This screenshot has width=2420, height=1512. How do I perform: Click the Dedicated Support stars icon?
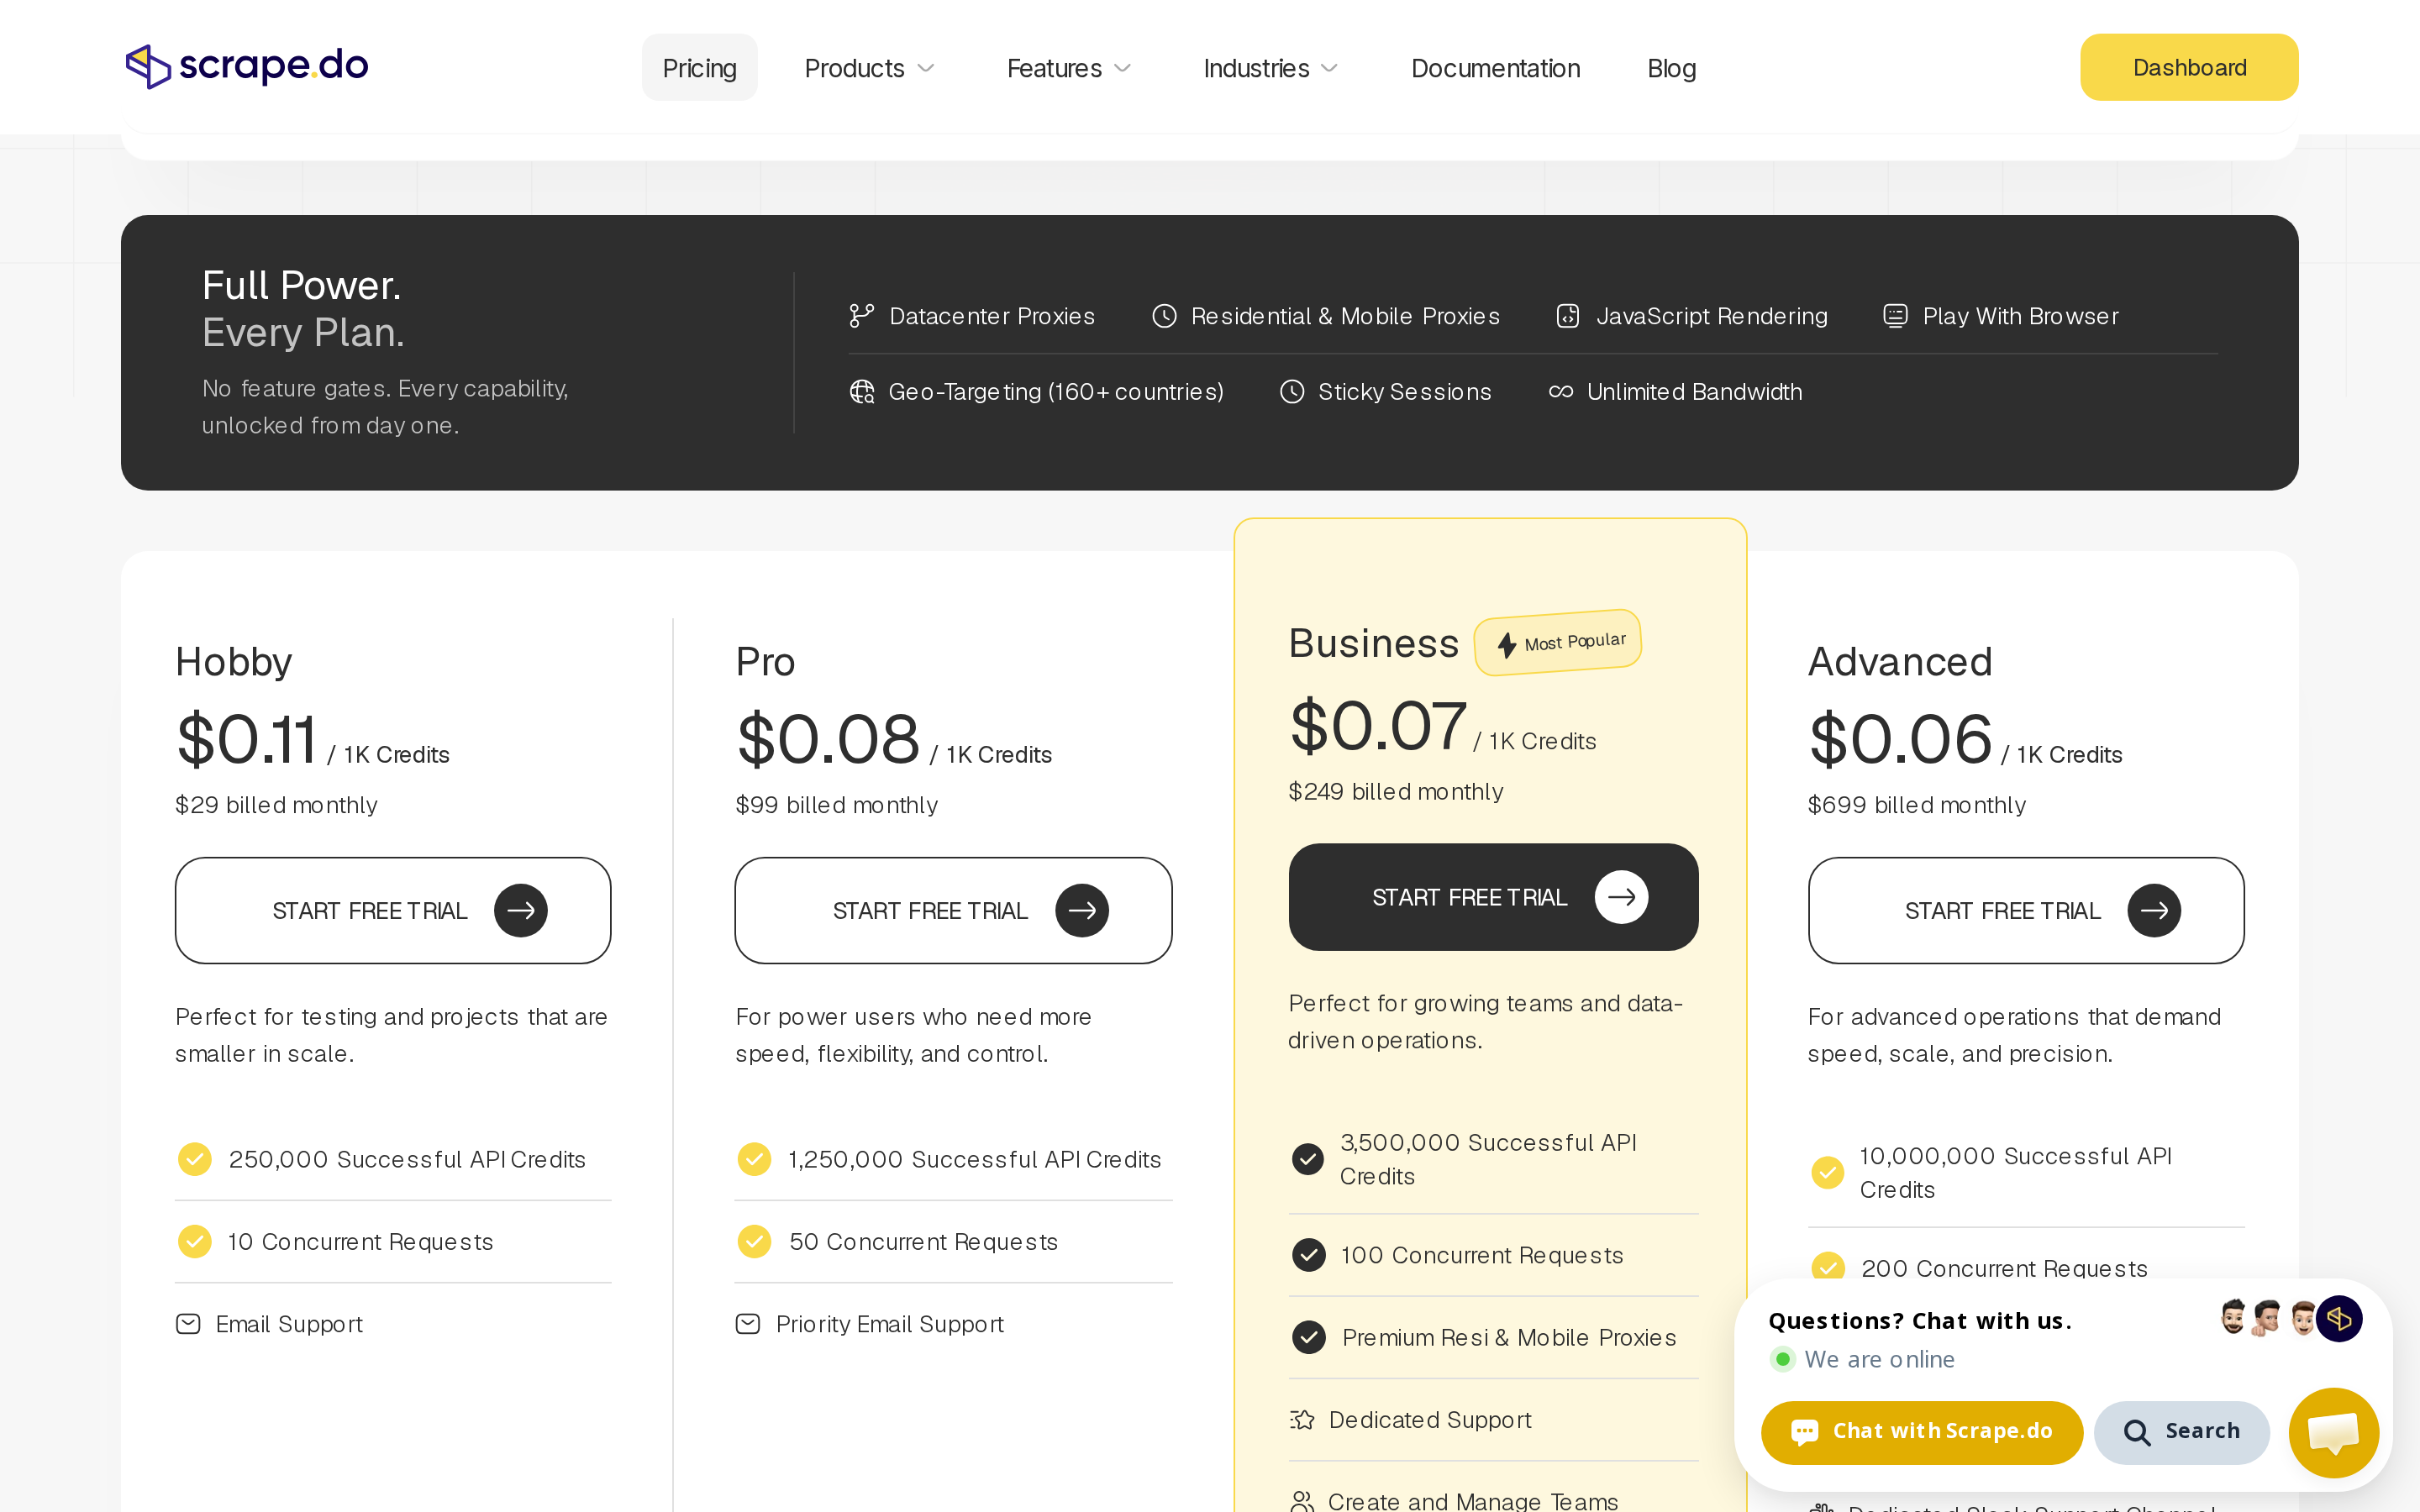pyautogui.click(x=1302, y=1420)
